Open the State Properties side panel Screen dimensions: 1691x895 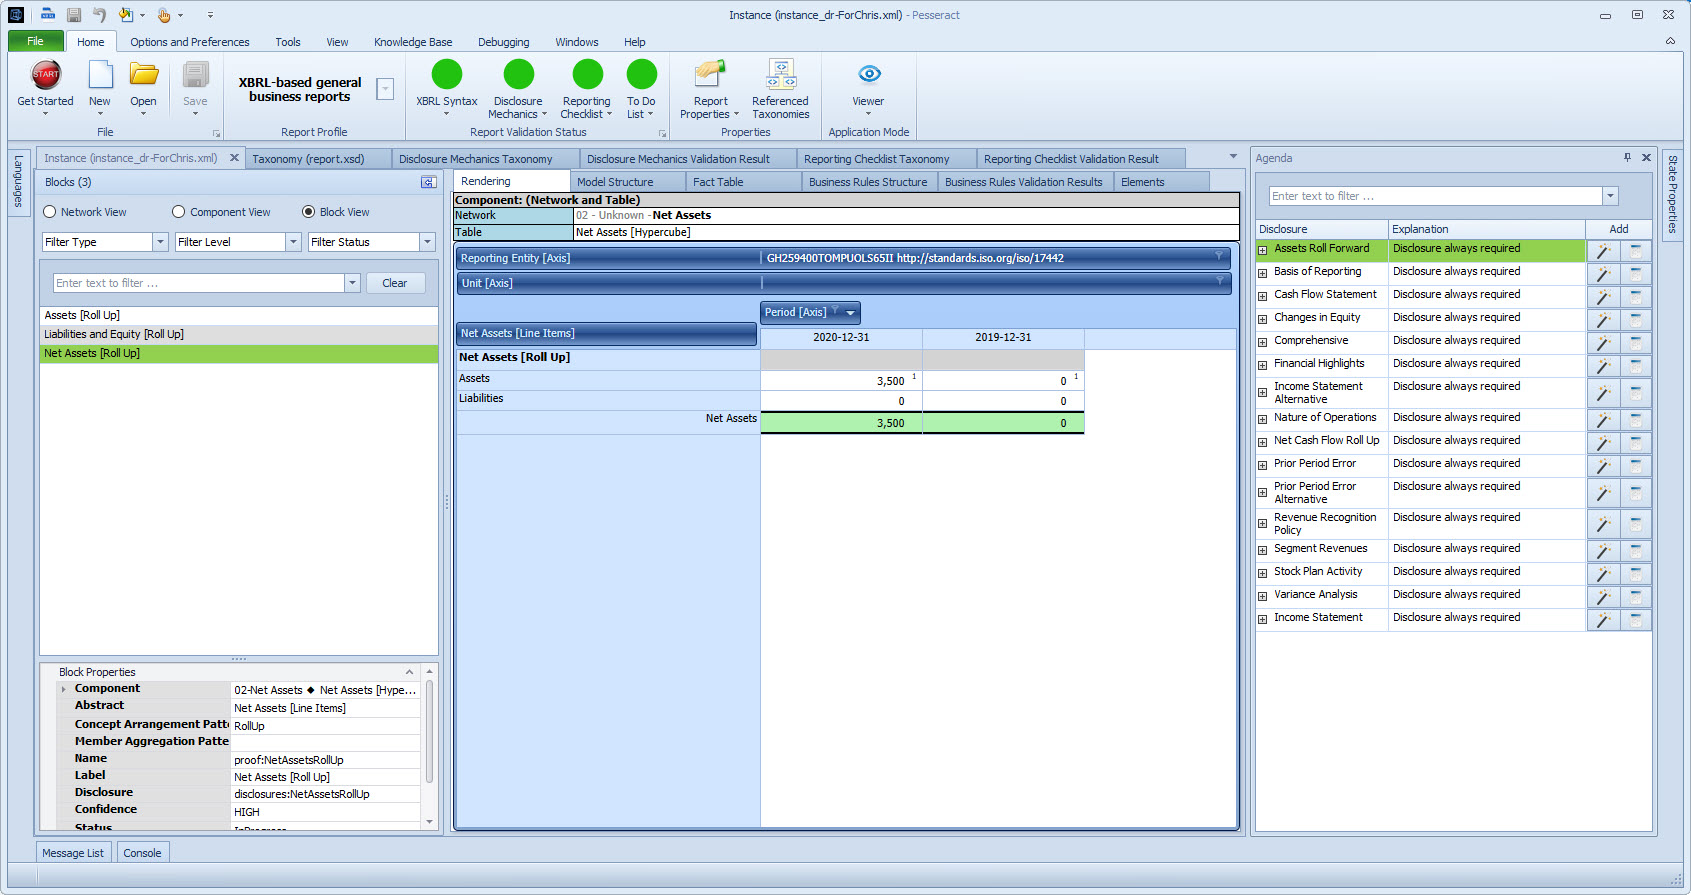[x=1672, y=193]
